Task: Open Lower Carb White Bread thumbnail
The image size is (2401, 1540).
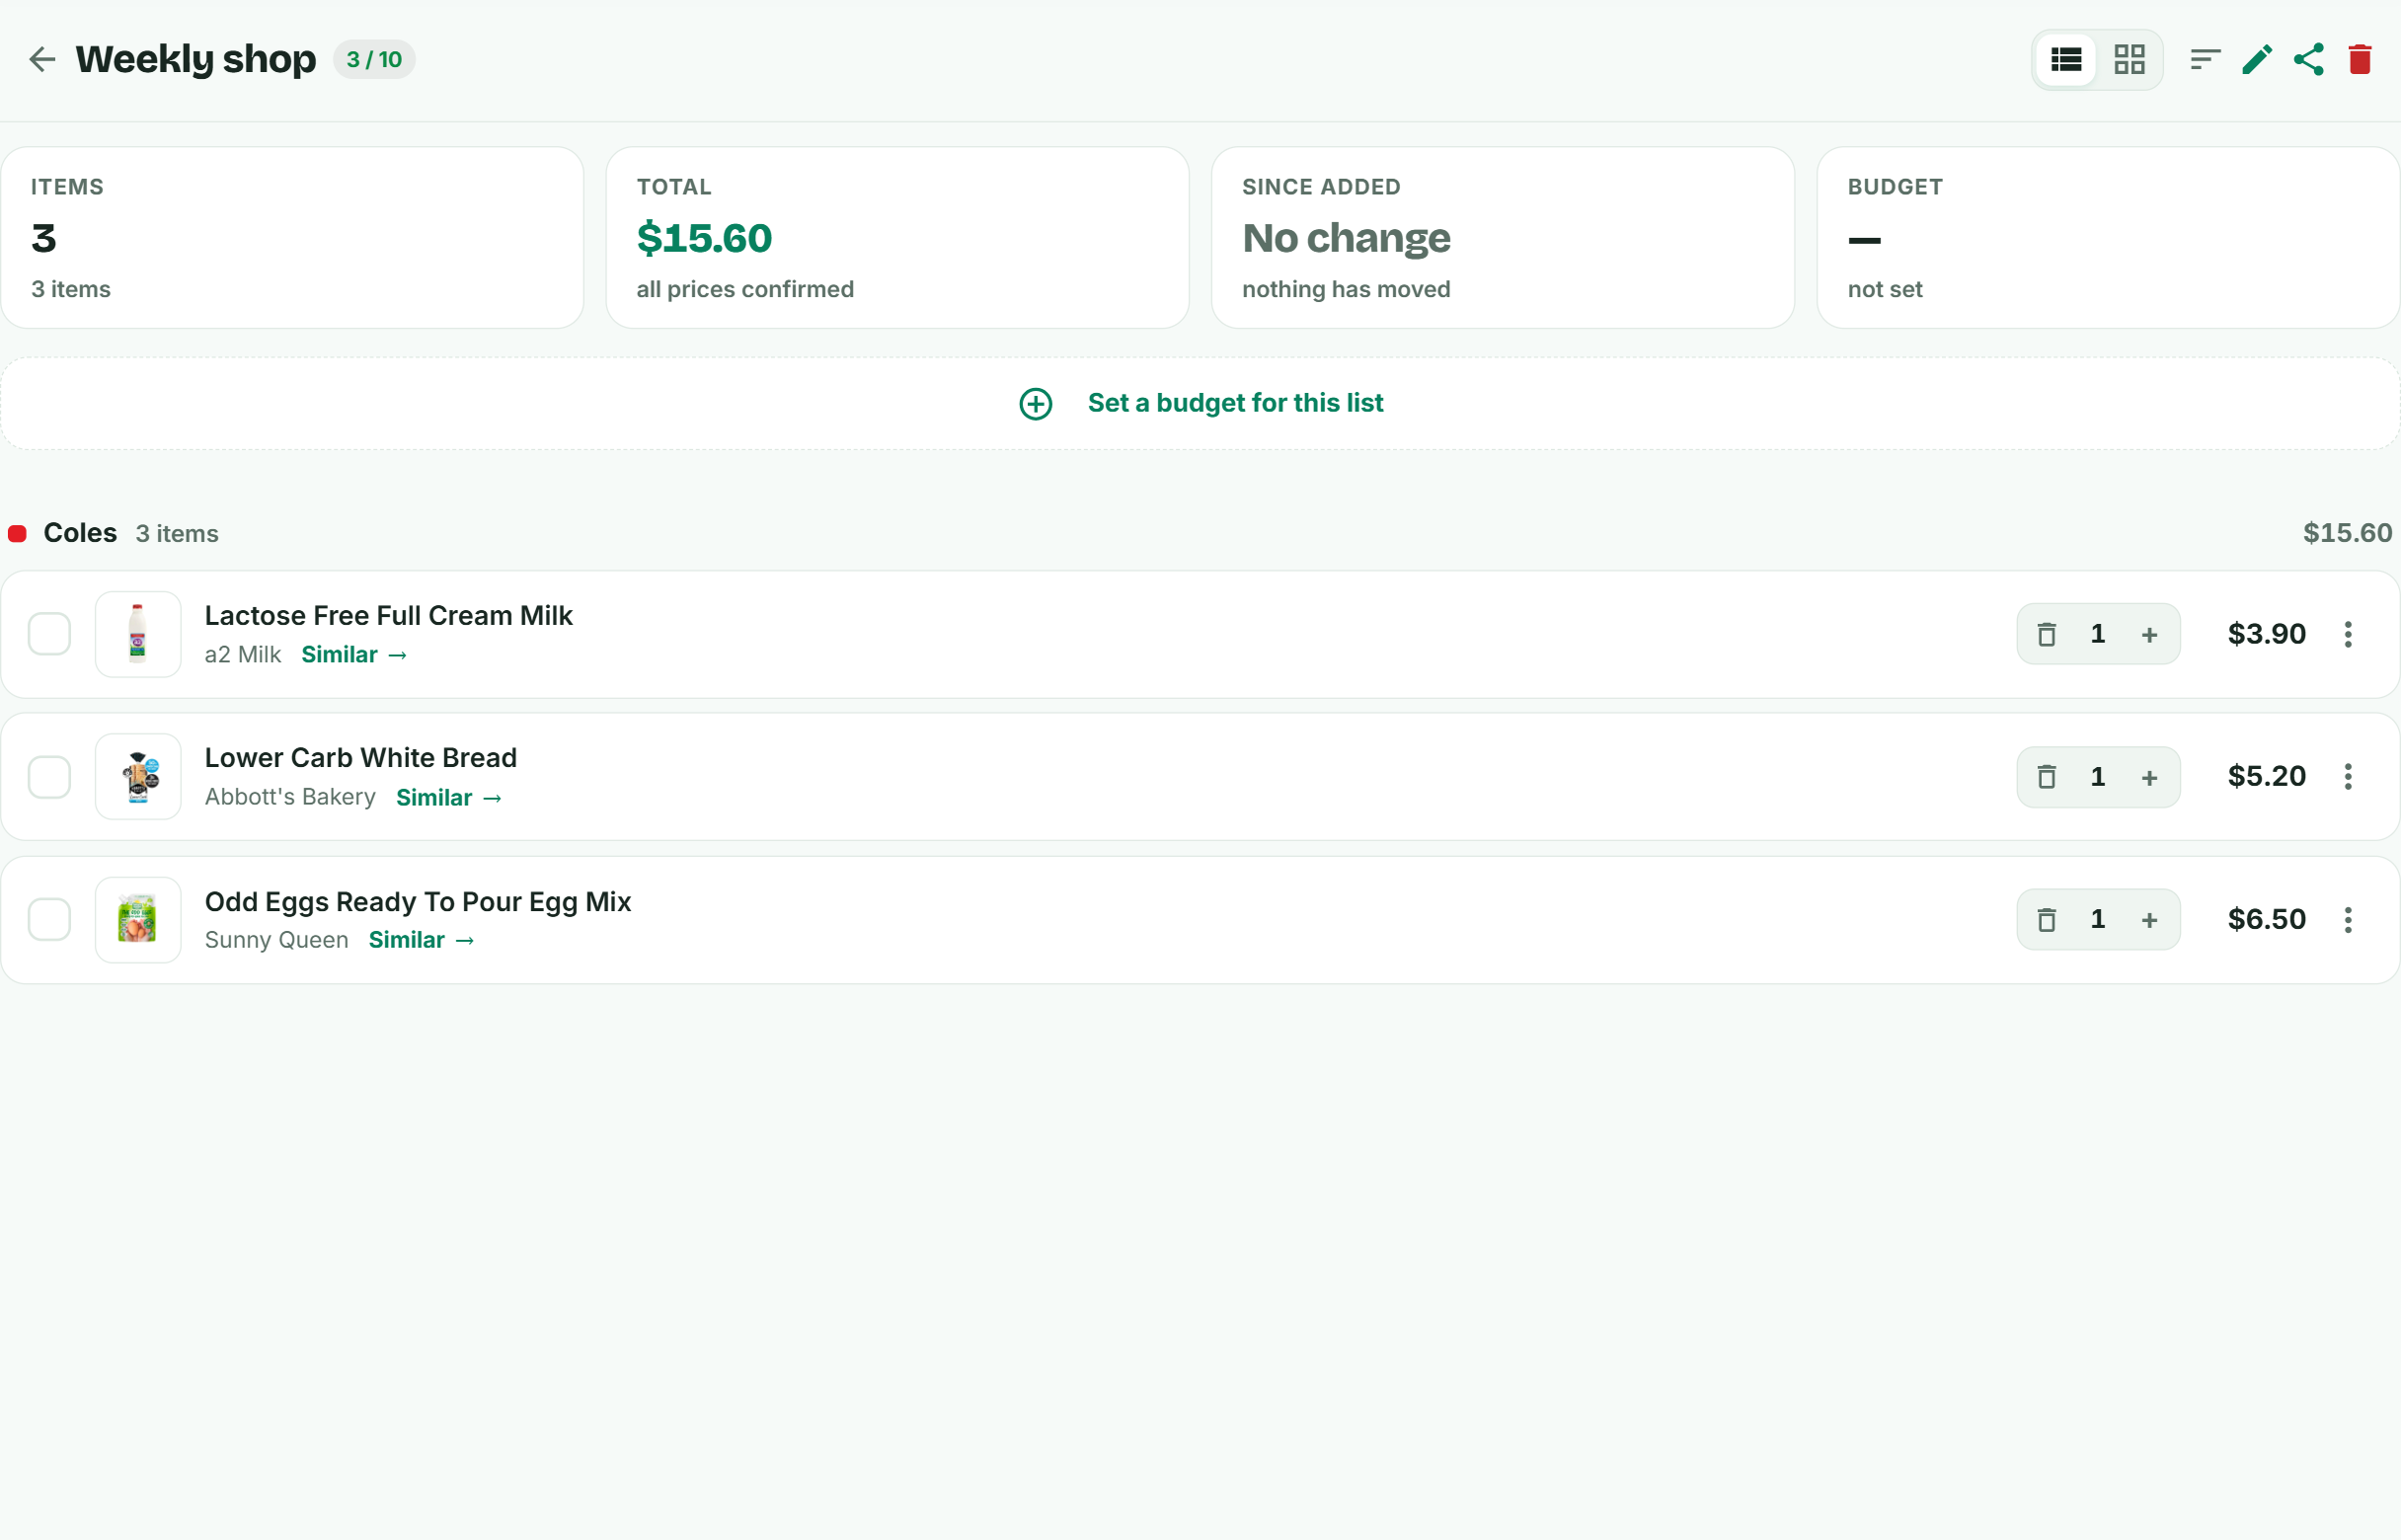Action: (x=138, y=777)
